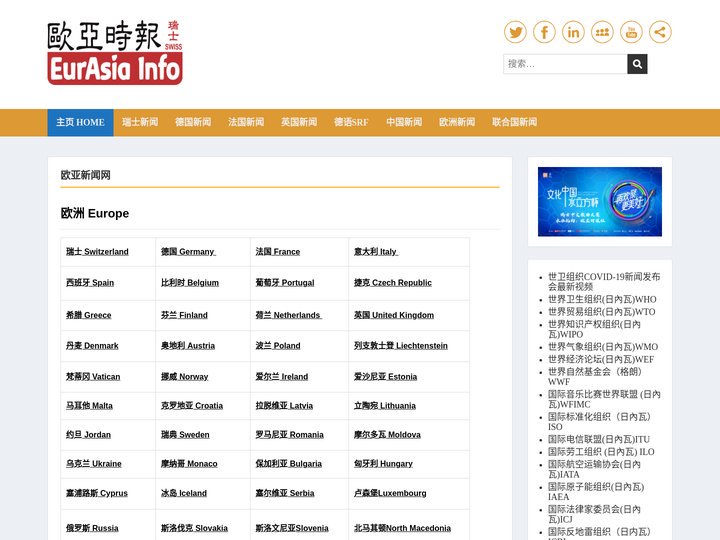This screenshot has width=720, height=540.
Task: Open the 瑞典 Sweden link
Action: (x=185, y=435)
